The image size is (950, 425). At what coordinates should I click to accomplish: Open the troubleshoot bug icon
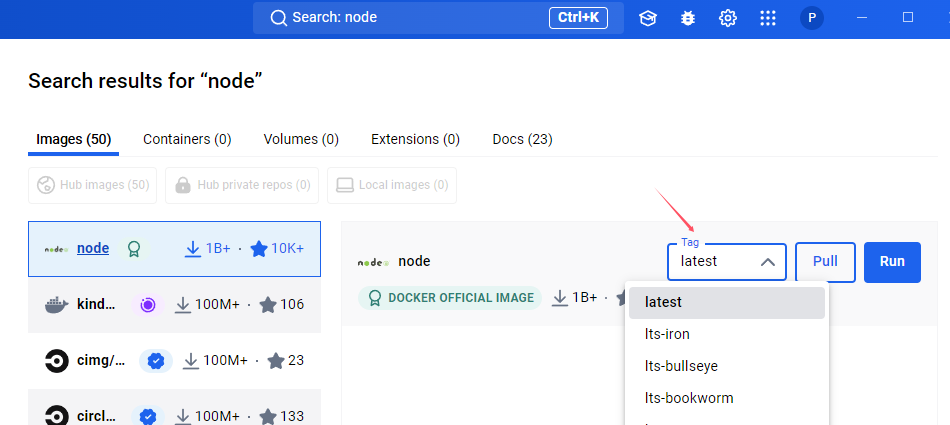[688, 18]
